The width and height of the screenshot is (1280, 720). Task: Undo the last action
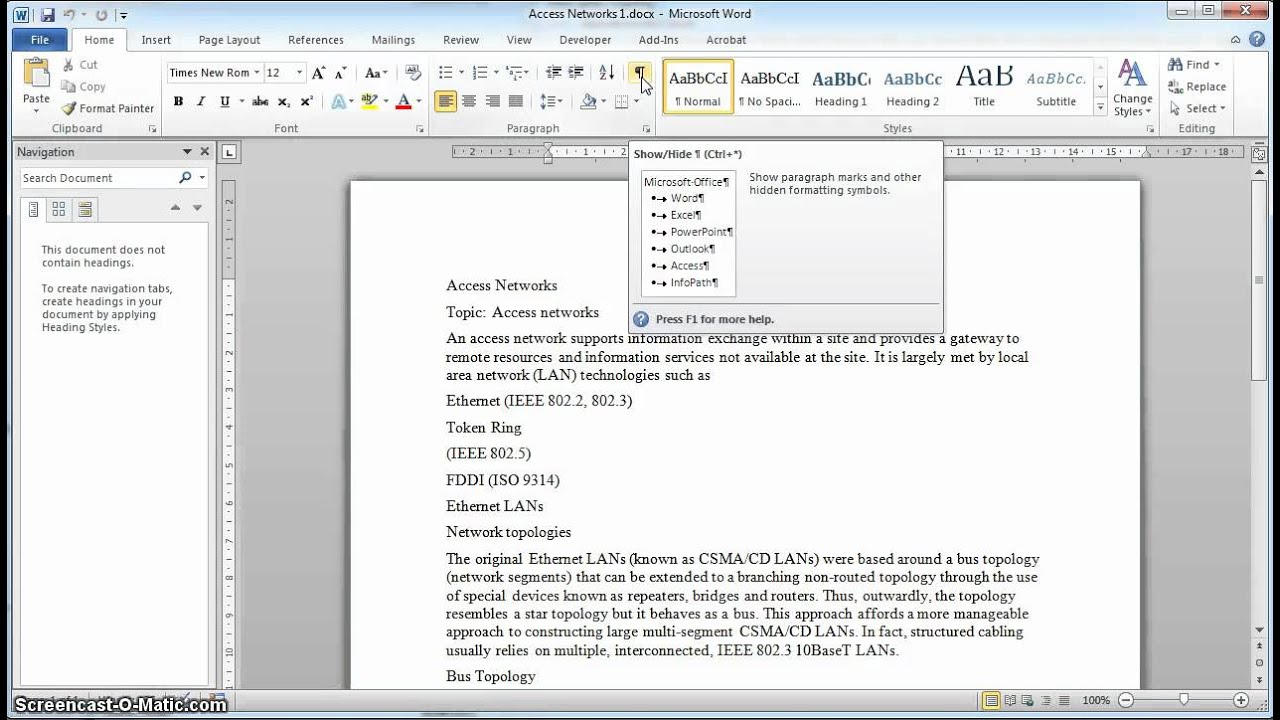pyautogui.click(x=71, y=15)
